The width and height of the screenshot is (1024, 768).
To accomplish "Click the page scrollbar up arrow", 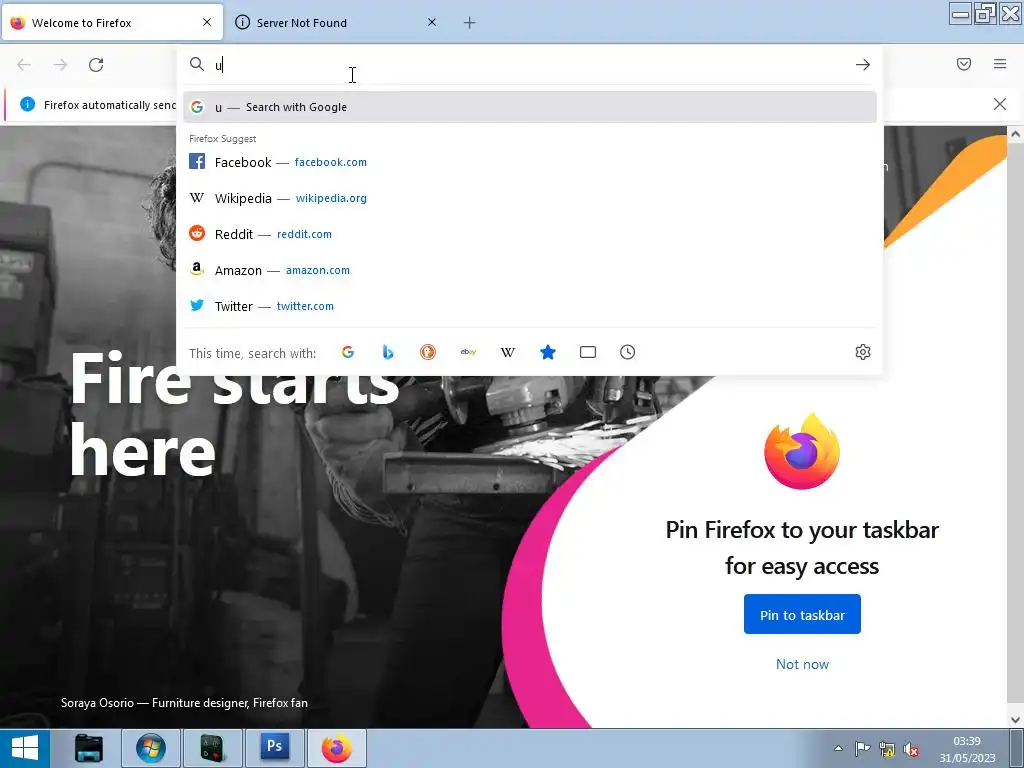I will click(1016, 134).
